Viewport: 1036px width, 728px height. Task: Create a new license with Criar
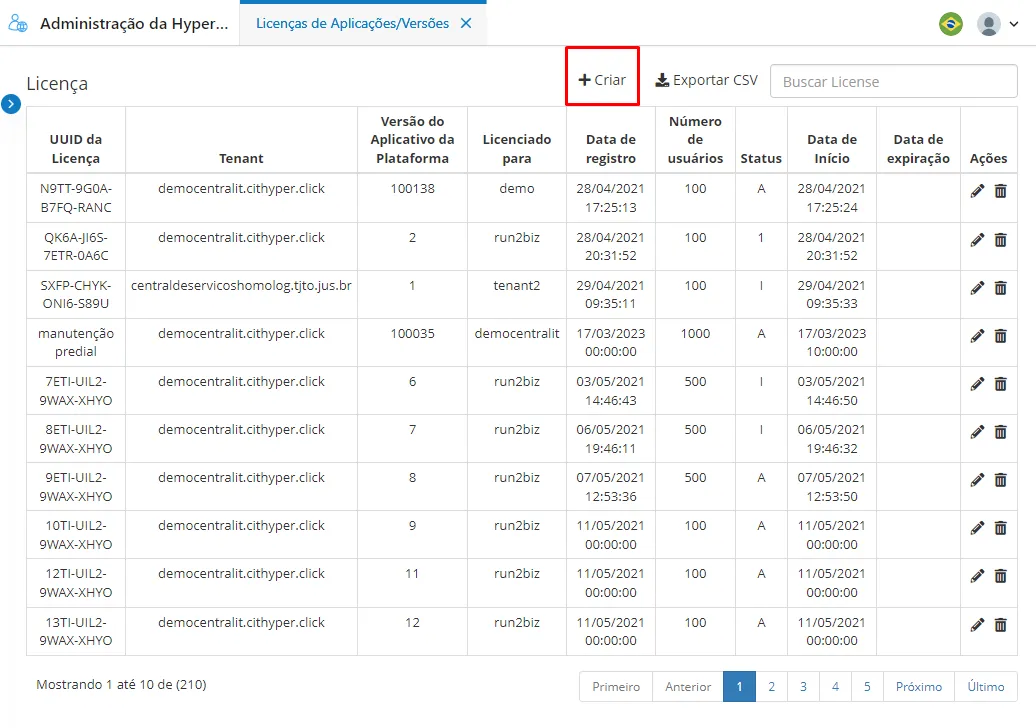point(602,80)
